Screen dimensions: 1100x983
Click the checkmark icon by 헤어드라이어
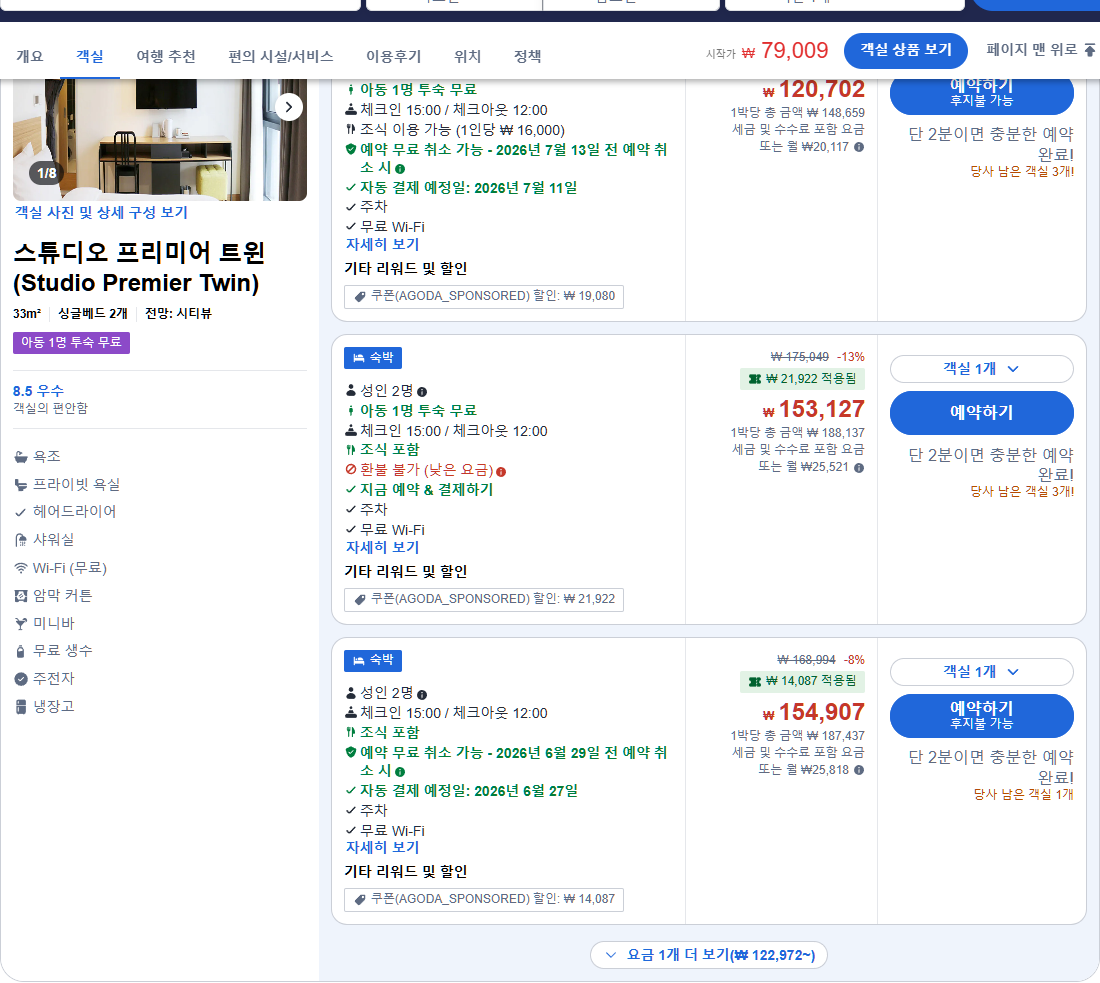click(21, 512)
